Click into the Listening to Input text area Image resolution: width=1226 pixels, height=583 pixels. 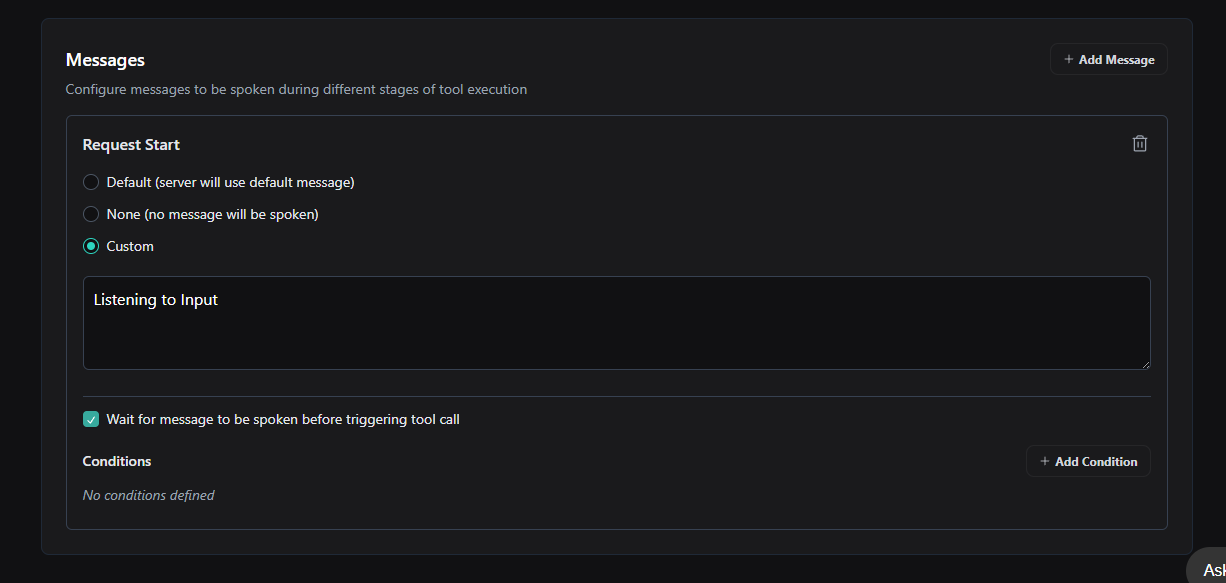(x=616, y=323)
